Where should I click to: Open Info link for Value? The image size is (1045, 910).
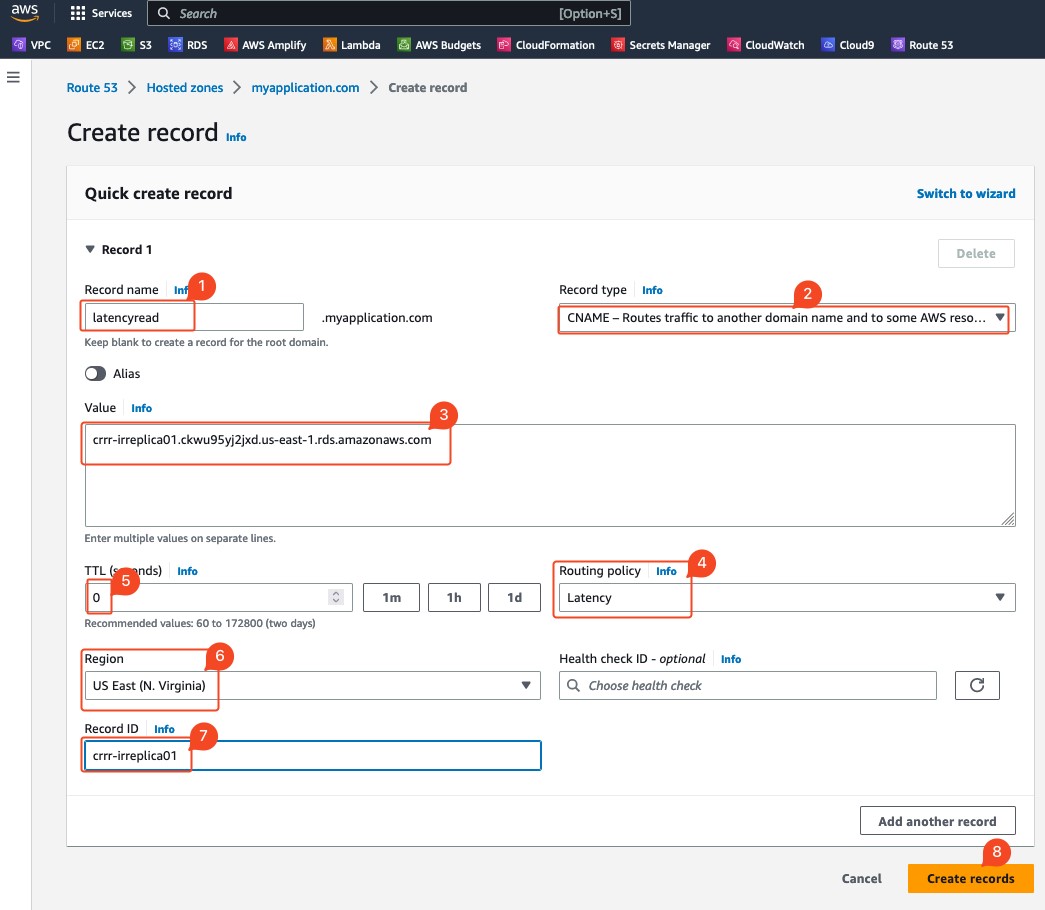141,408
